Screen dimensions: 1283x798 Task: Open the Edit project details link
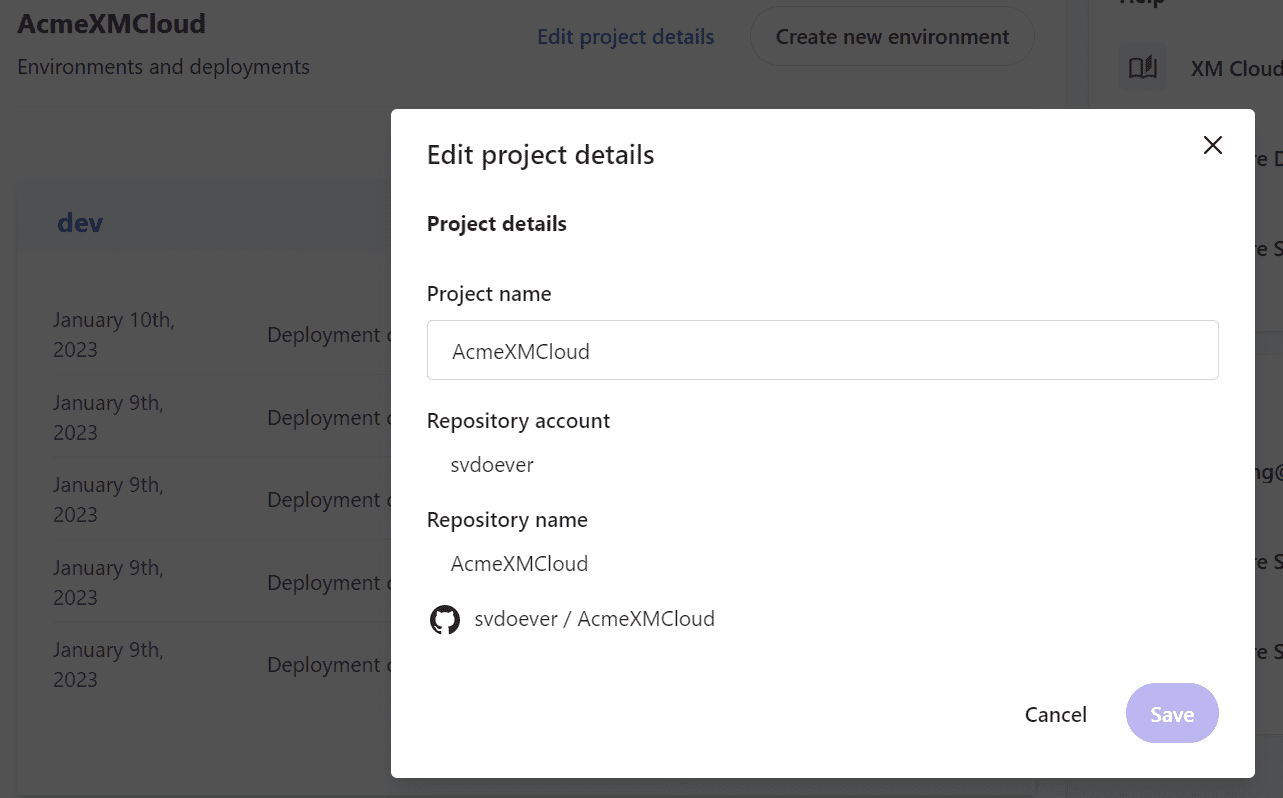click(625, 37)
